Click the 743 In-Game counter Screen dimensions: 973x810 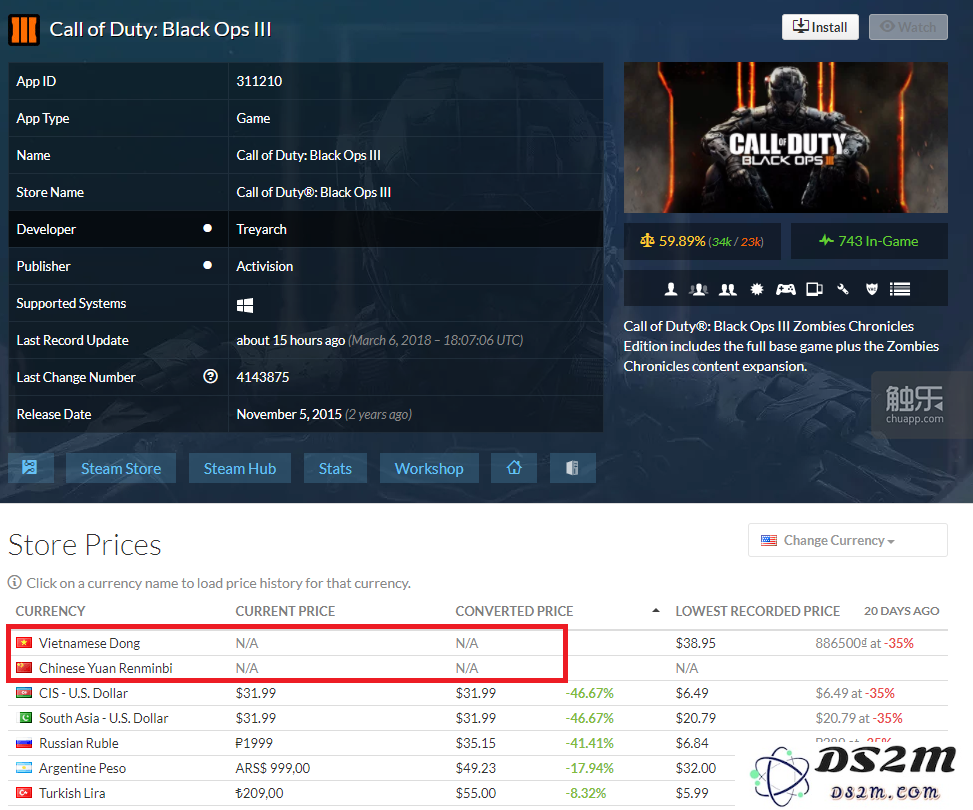869,241
